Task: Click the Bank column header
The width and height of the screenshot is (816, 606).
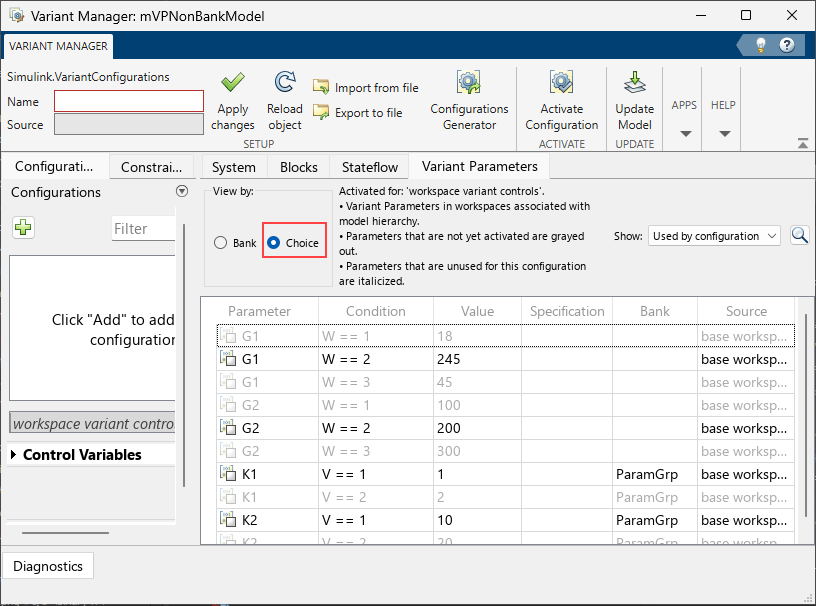Action: [655, 311]
